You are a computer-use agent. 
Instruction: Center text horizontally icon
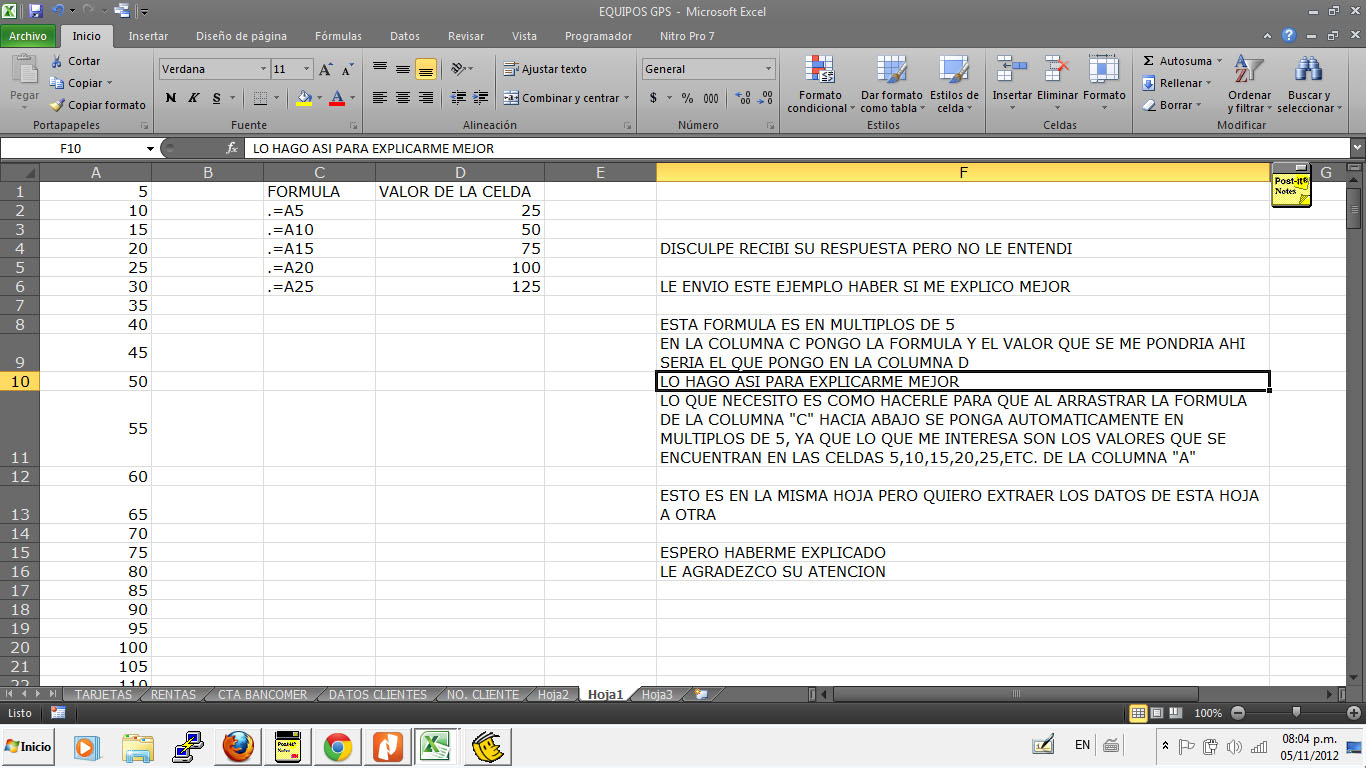pyautogui.click(x=403, y=98)
